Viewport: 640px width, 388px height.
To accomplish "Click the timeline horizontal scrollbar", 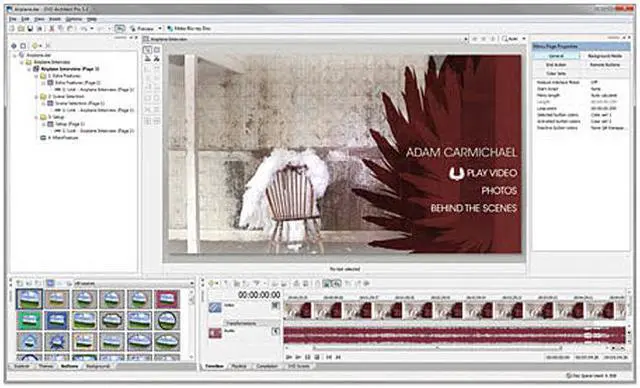I will 437,348.
